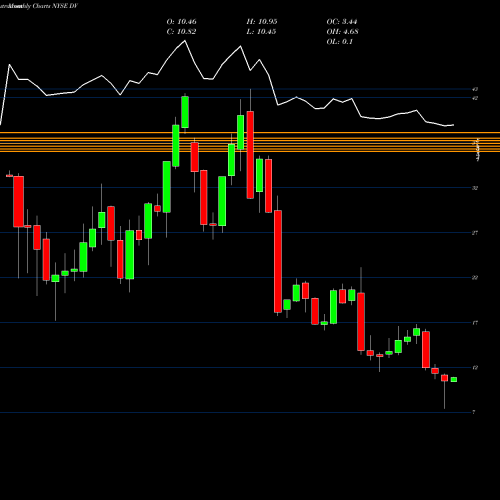
Task: Click the green candle body topping near 42
Action: tap(185, 112)
